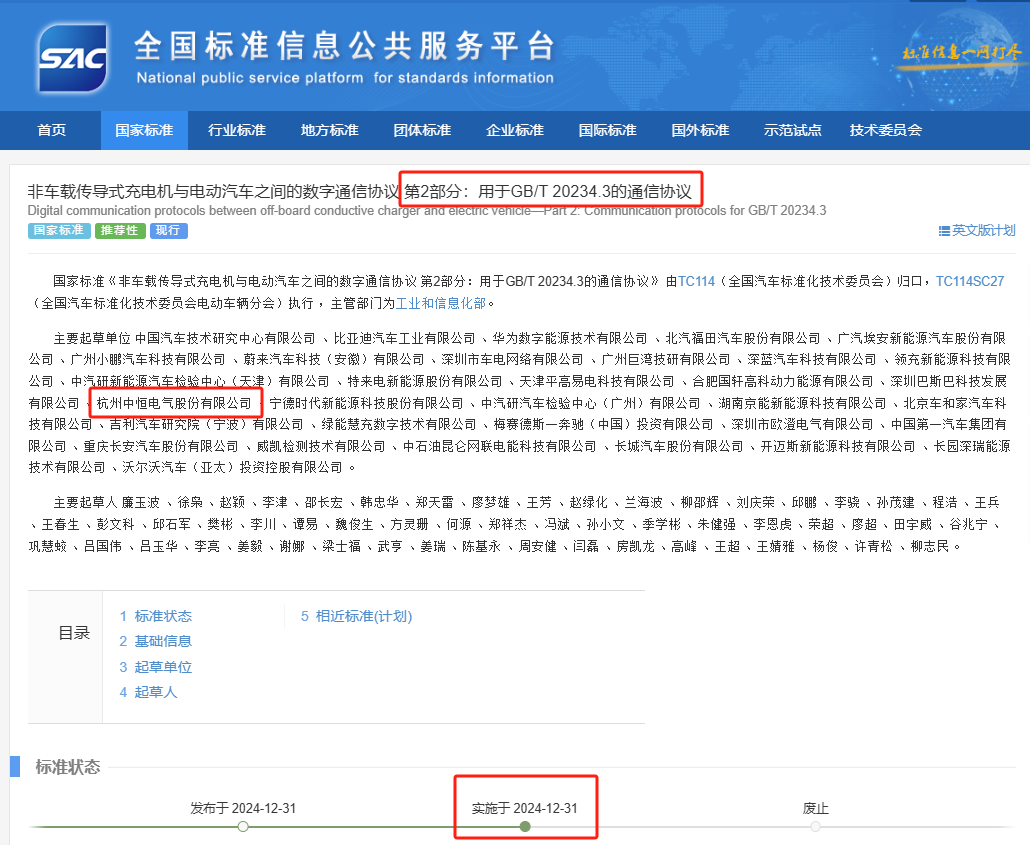1030x845 pixels.
Task: Follow the TC114SC27 subcommittee link
Action: tap(969, 282)
